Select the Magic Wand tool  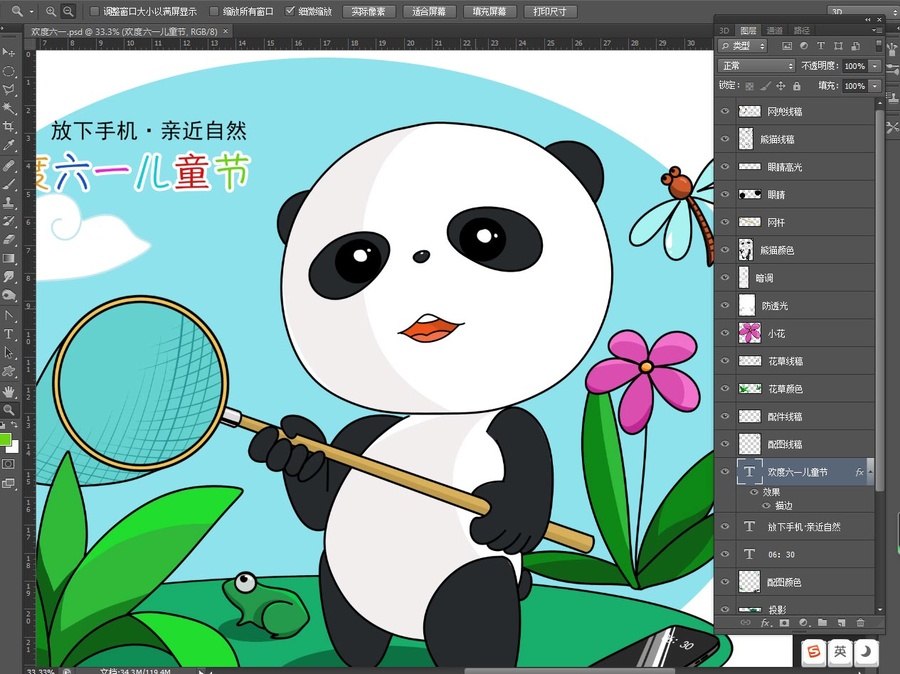[9, 108]
